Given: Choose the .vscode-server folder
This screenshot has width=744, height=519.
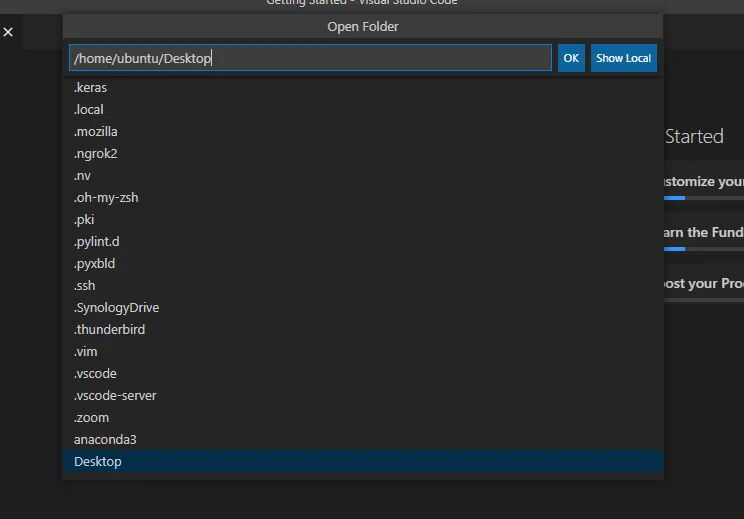Looking at the screenshot, I should (115, 396).
